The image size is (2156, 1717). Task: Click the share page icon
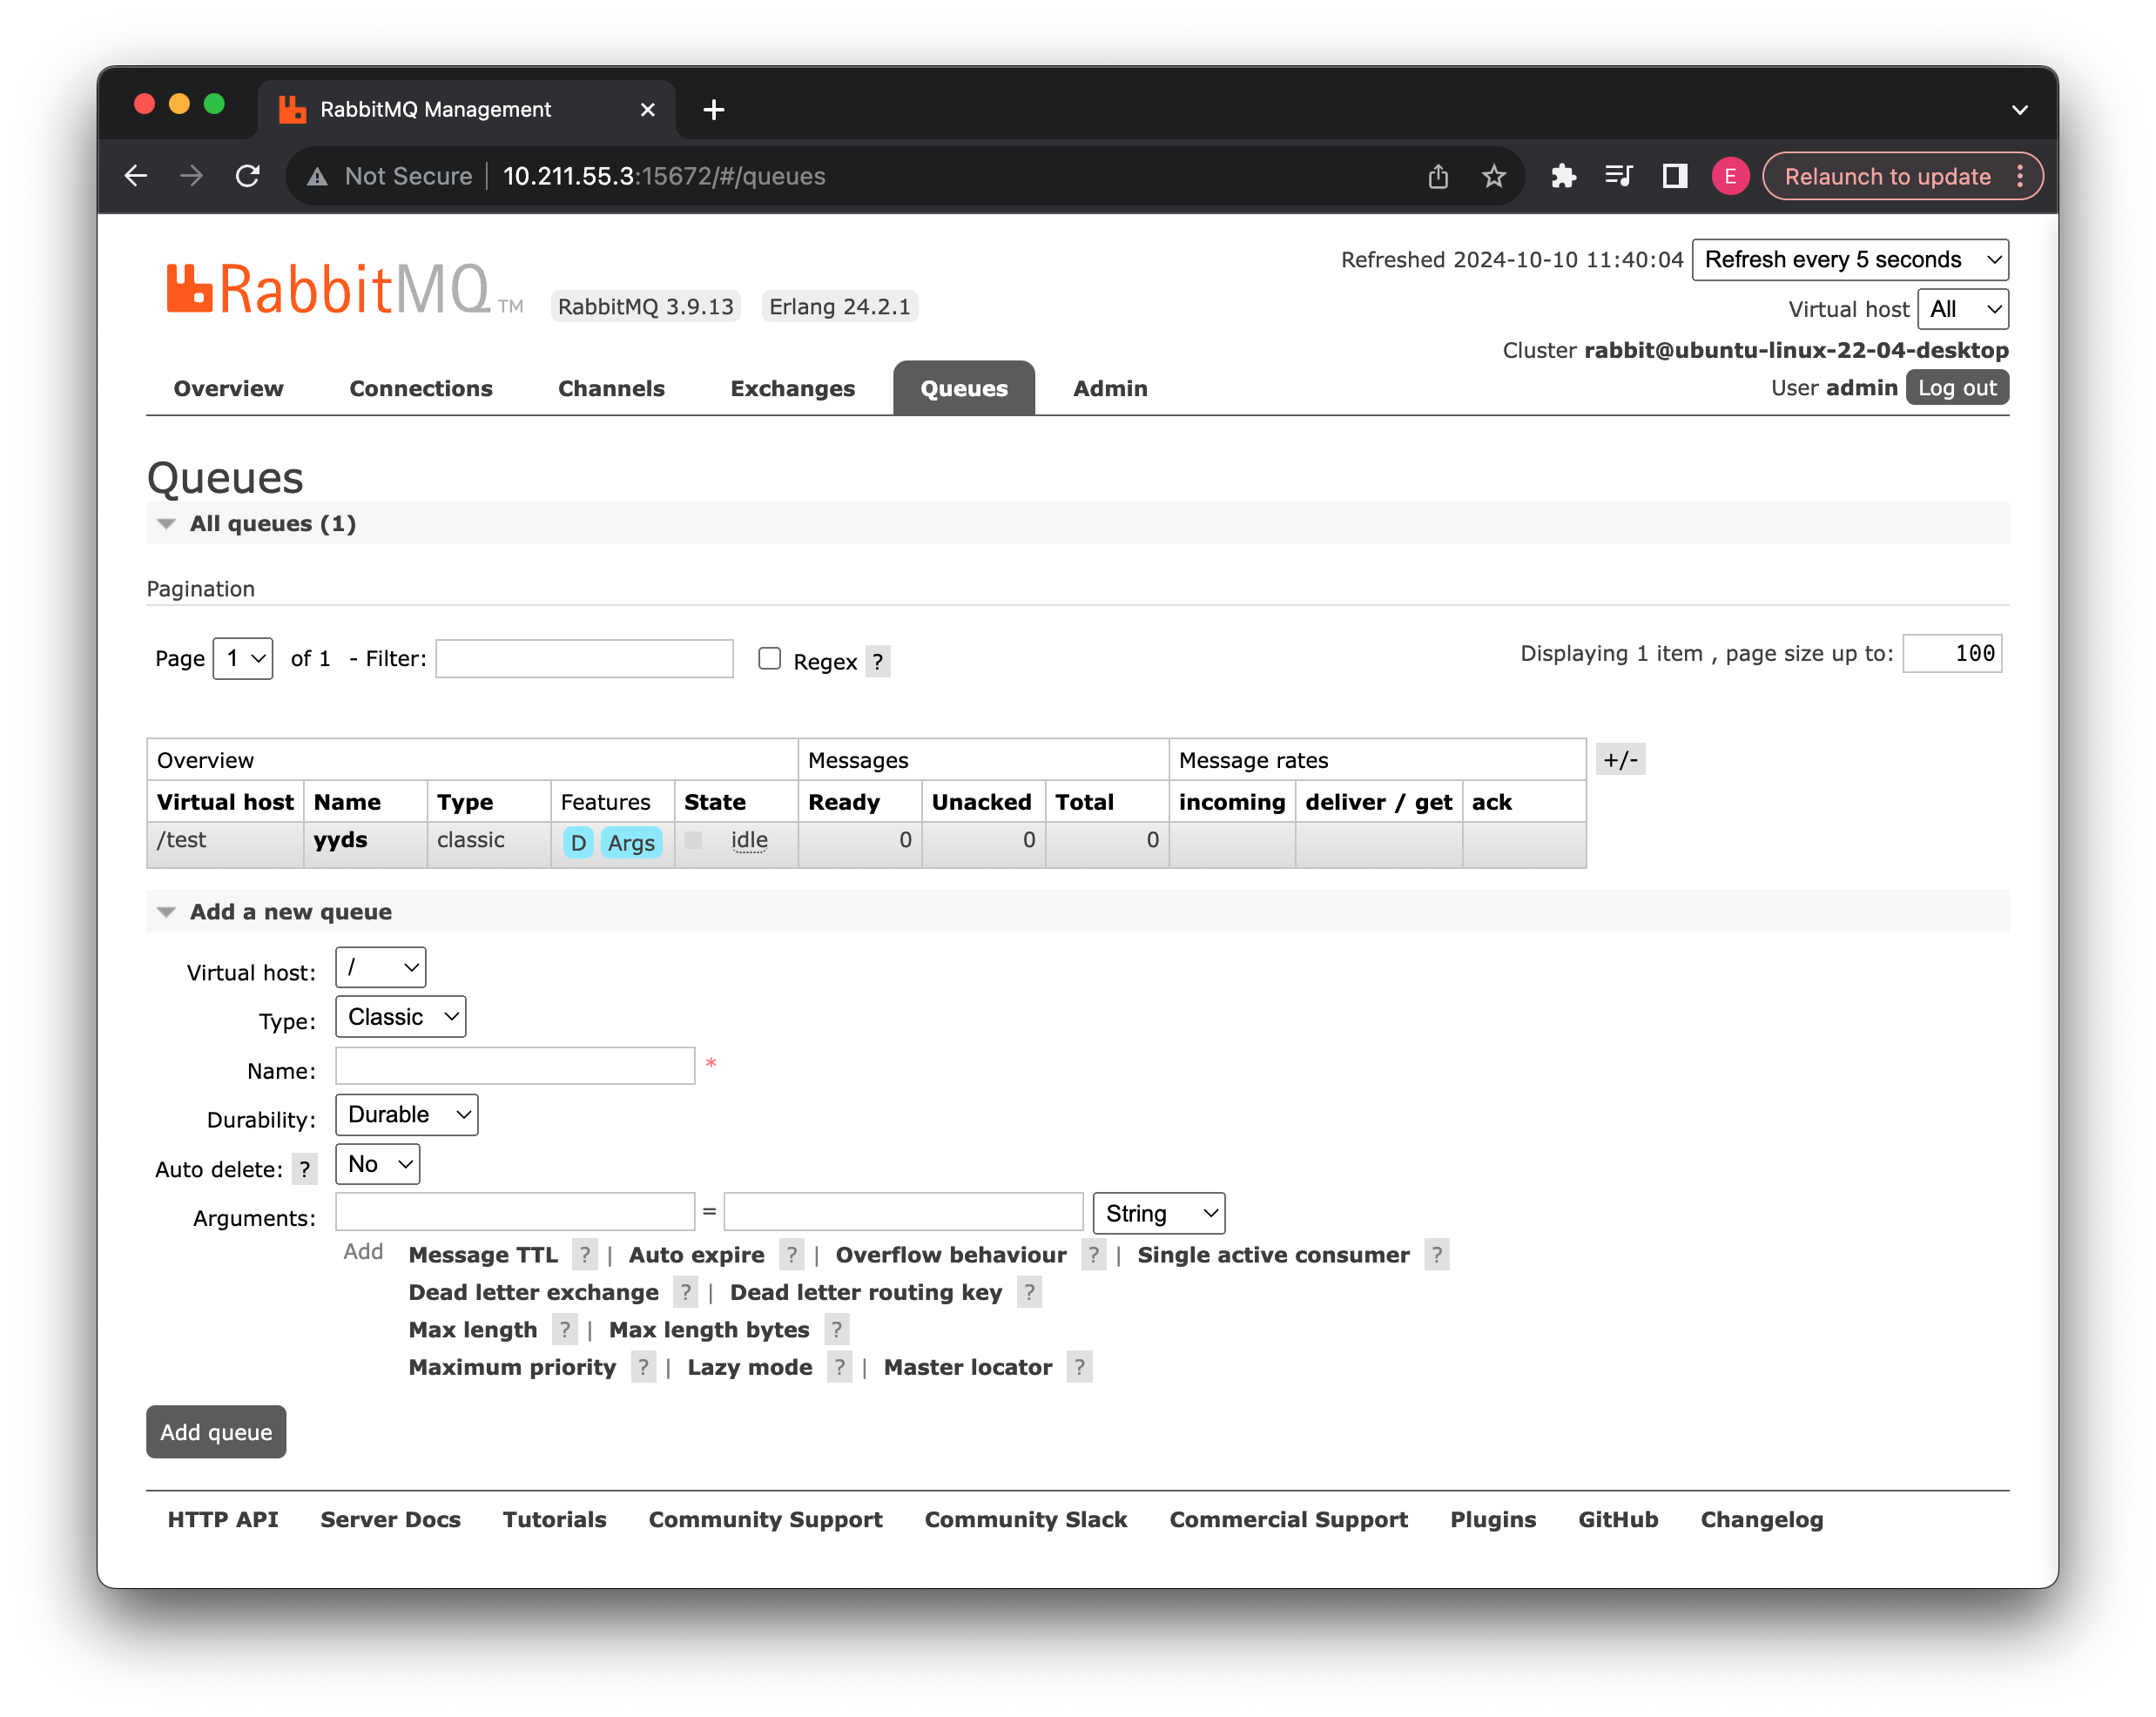[x=1438, y=176]
